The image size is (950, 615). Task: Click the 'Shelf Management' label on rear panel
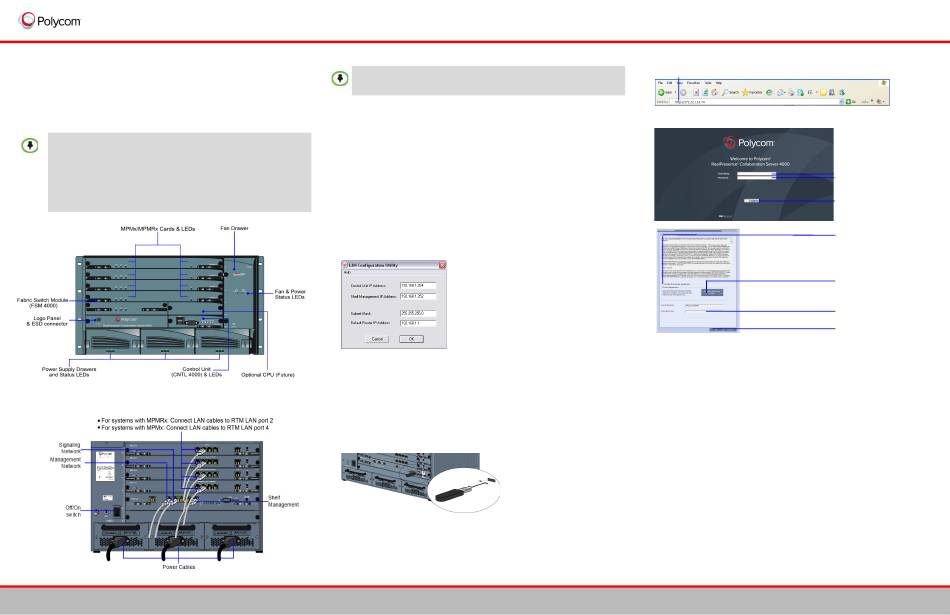click(283, 501)
